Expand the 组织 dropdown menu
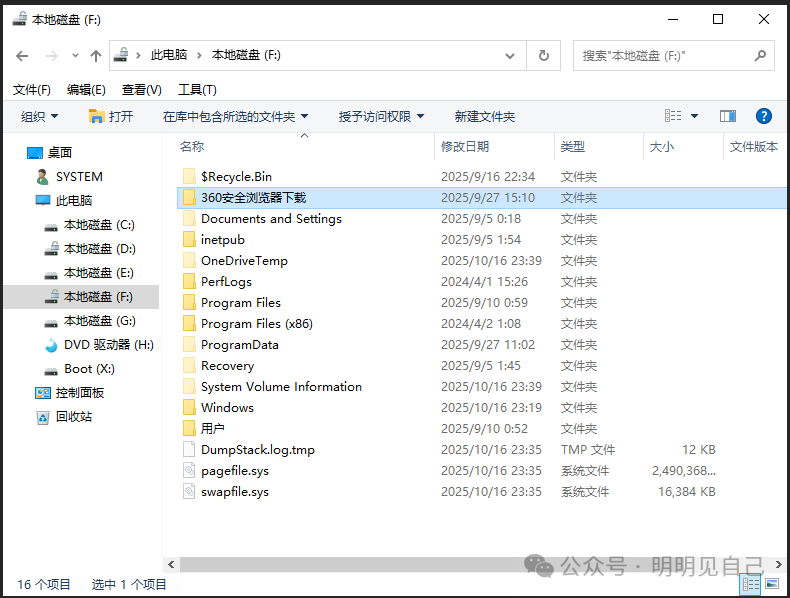 point(40,116)
